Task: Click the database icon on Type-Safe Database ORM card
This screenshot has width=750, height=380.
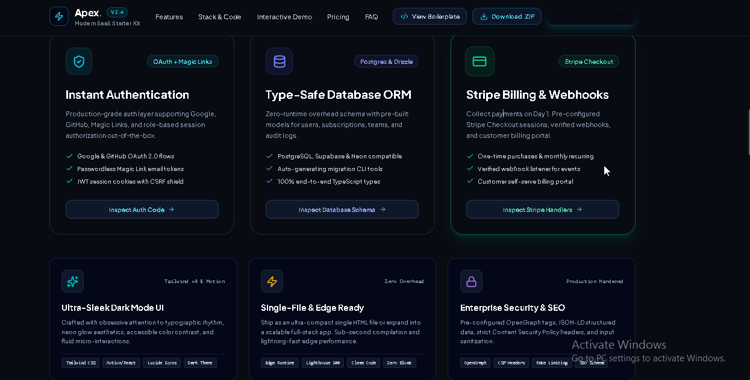Action: click(x=279, y=61)
